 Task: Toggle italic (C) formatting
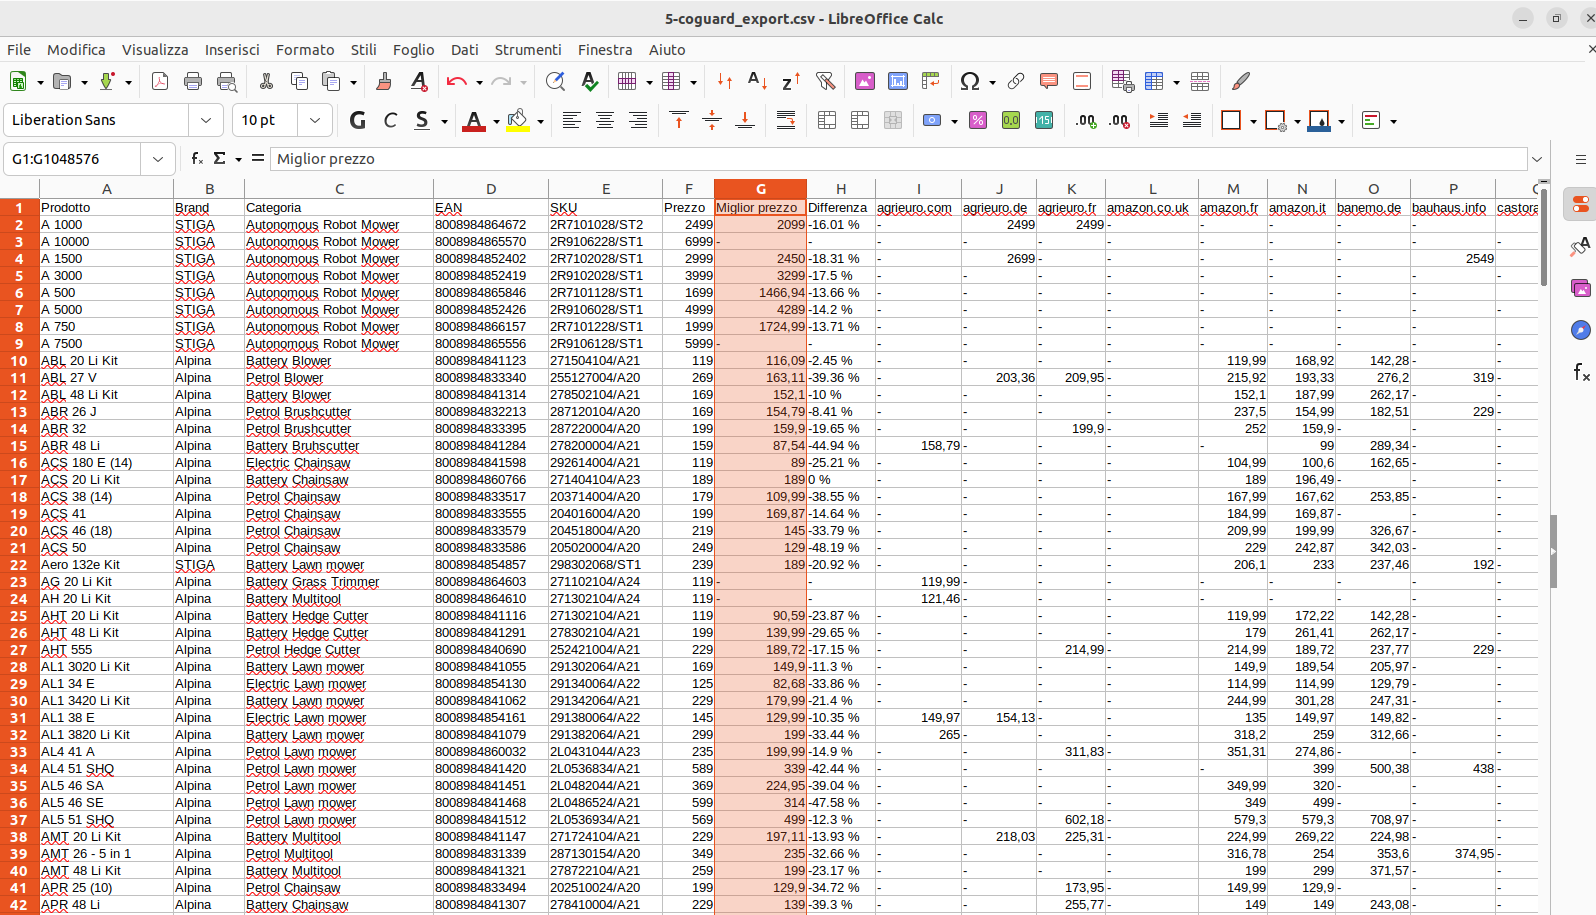coord(391,120)
